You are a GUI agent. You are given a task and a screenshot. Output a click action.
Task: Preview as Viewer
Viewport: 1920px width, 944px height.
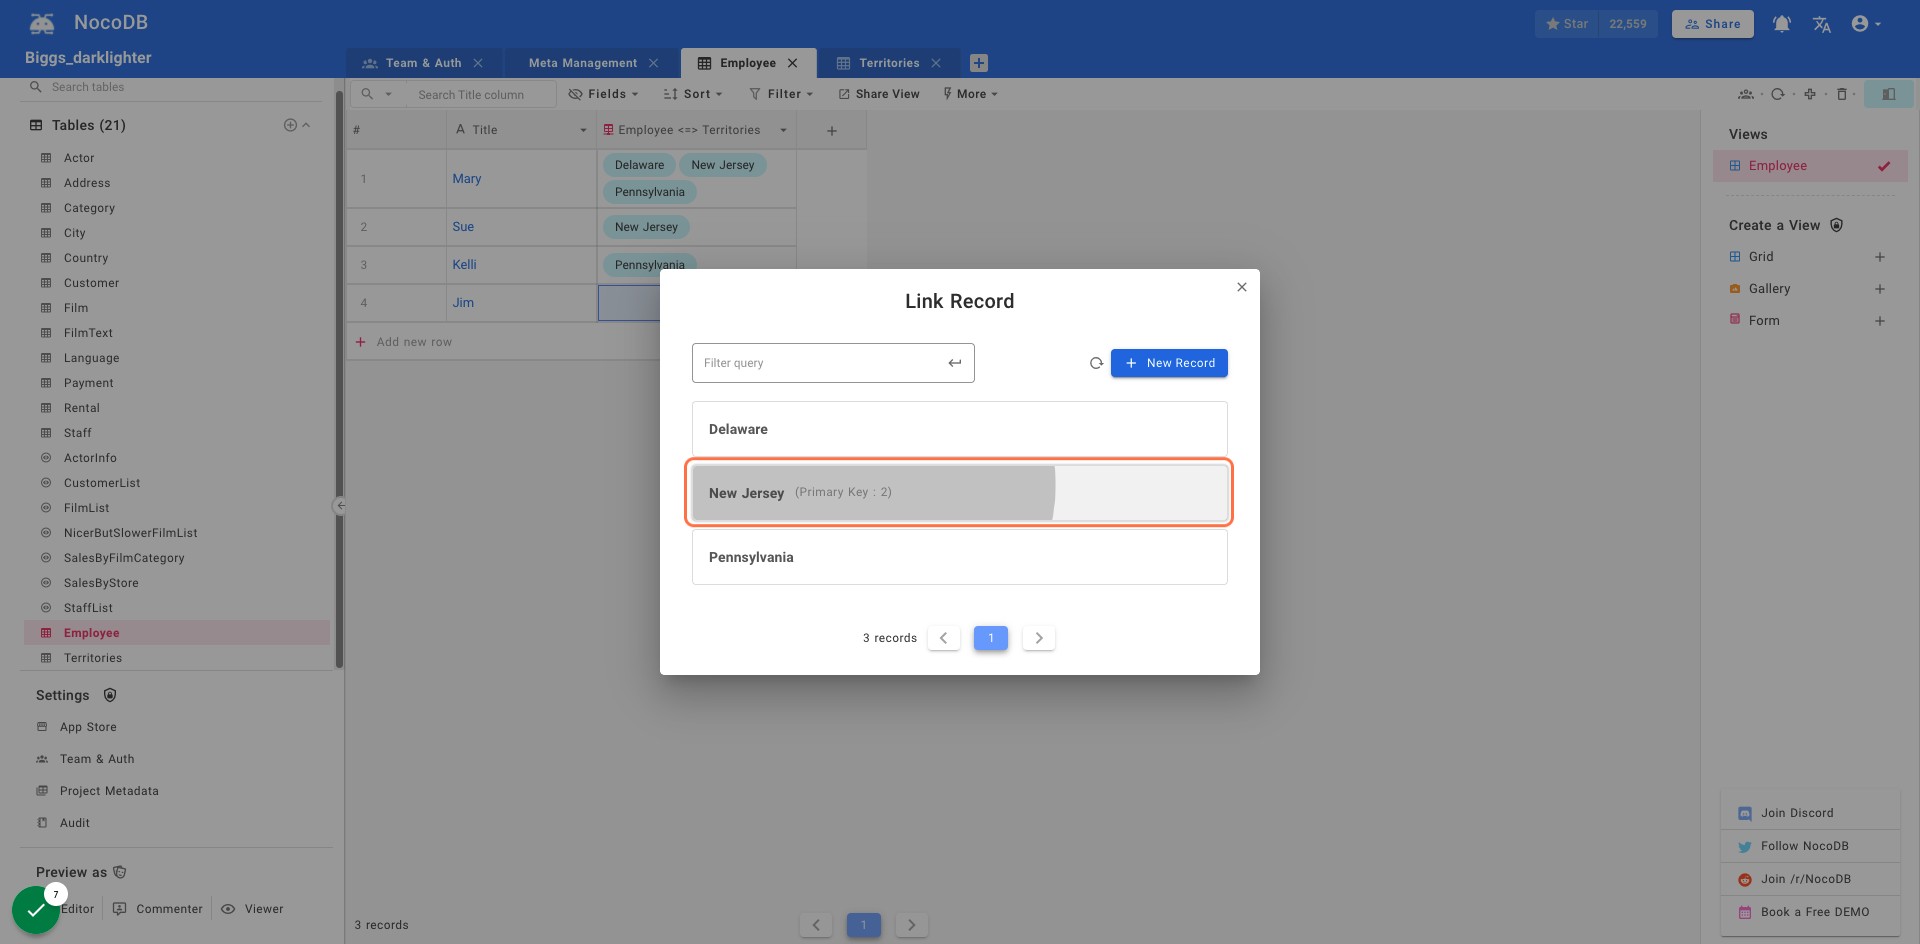(x=252, y=909)
